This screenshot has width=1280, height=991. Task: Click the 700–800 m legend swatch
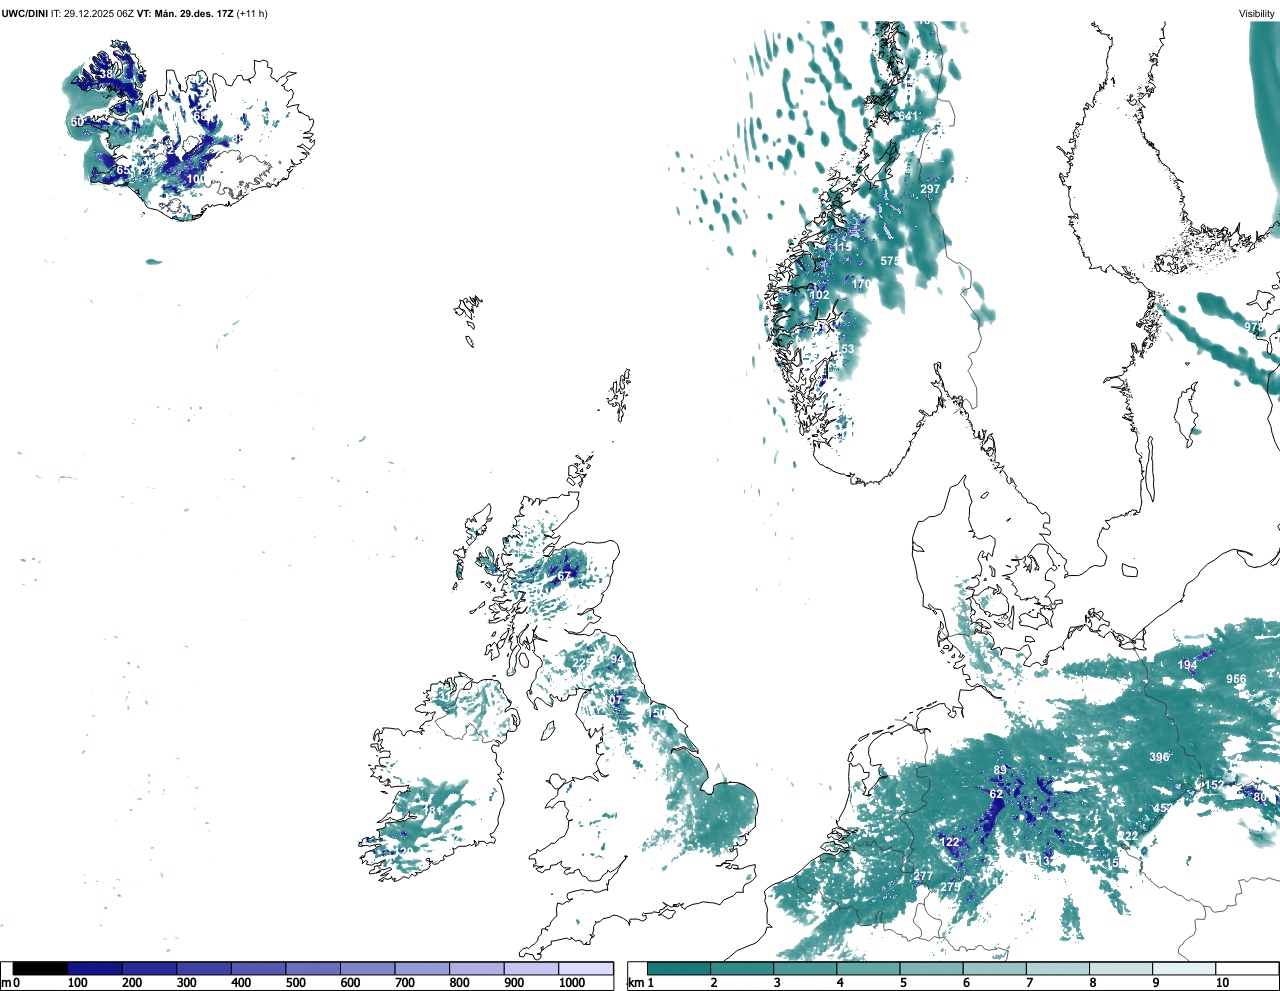pyautogui.click(x=422, y=969)
